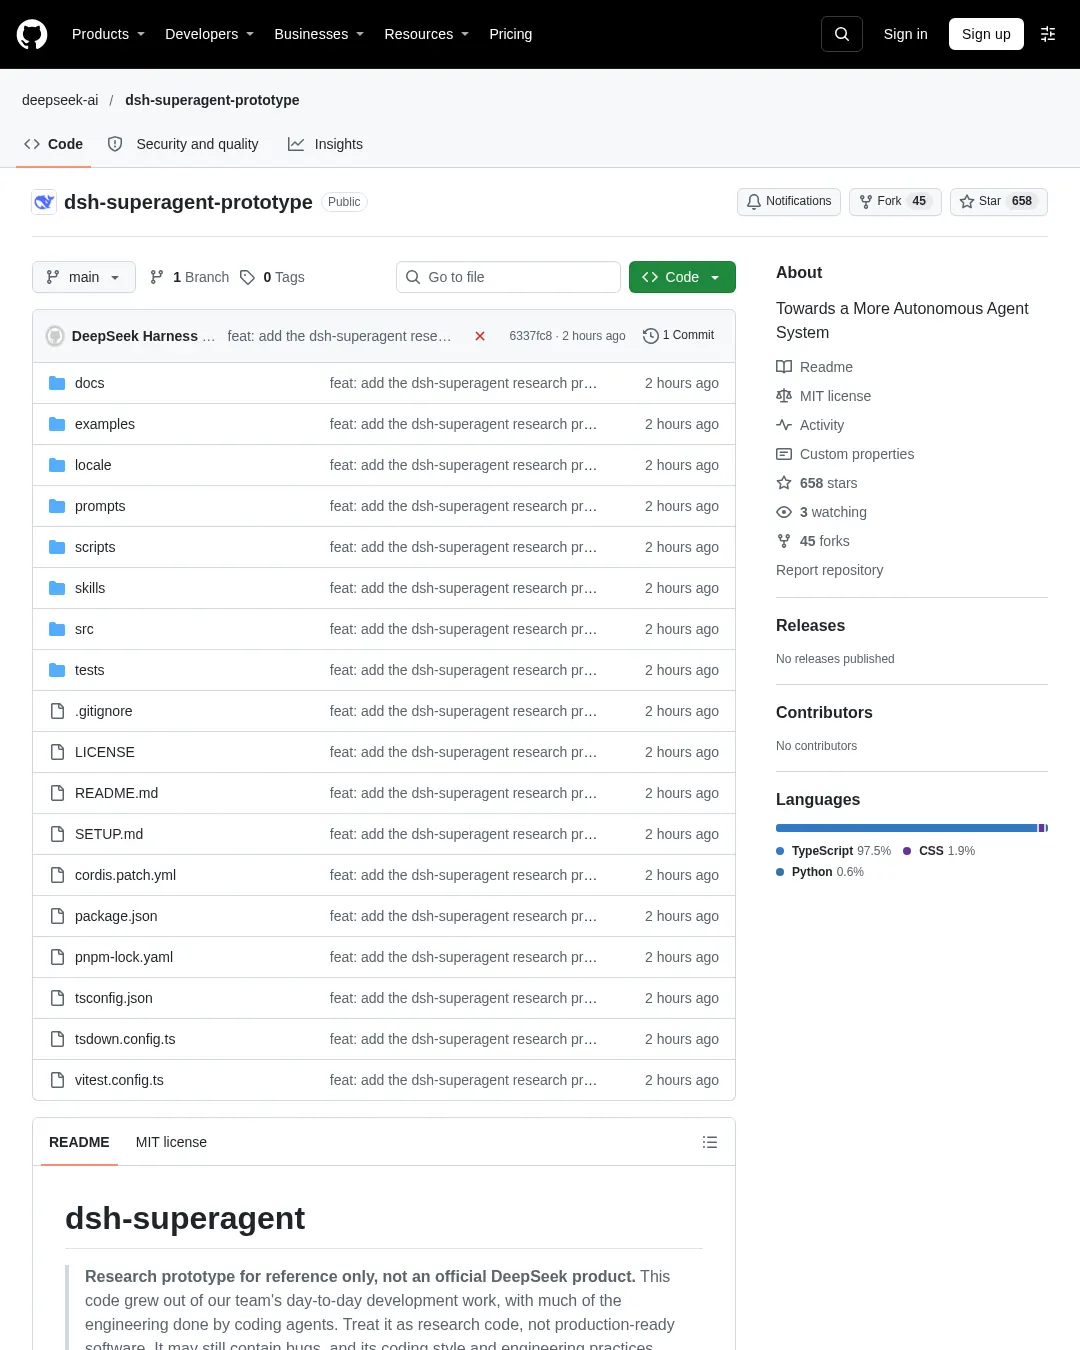Open README.md file
This screenshot has width=1080, height=1350.
(117, 793)
